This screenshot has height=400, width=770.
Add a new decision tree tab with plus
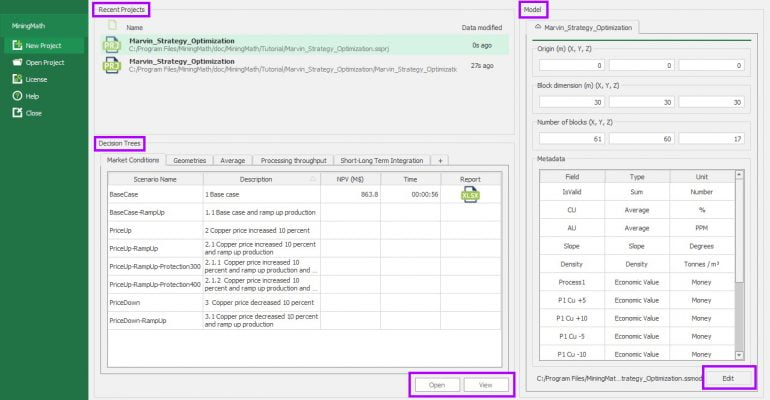[440, 160]
